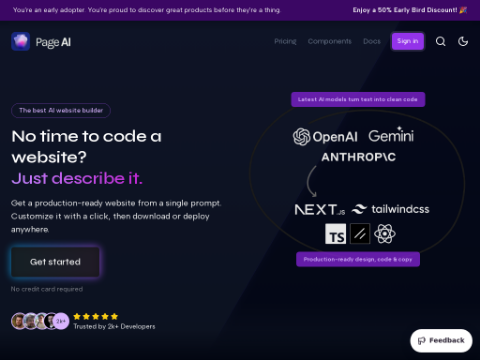Click the Page AI logo icon
The height and width of the screenshot is (360, 480).
(x=21, y=42)
